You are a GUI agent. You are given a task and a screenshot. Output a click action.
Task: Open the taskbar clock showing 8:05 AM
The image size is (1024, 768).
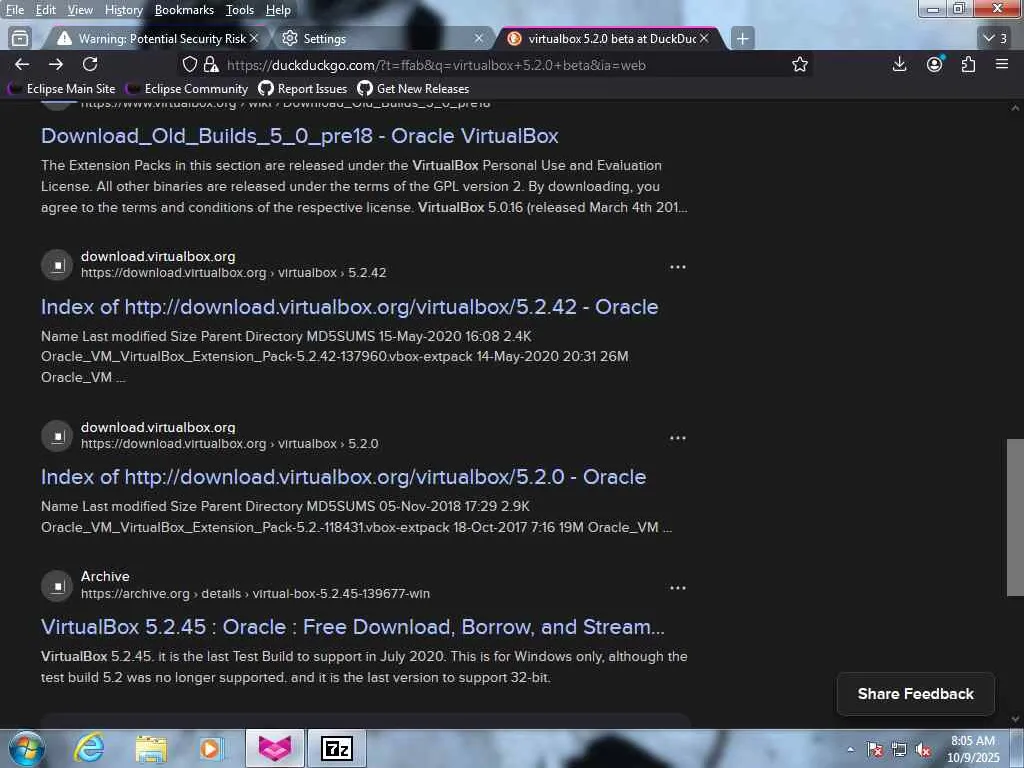pyautogui.click(x=973, y=749)
